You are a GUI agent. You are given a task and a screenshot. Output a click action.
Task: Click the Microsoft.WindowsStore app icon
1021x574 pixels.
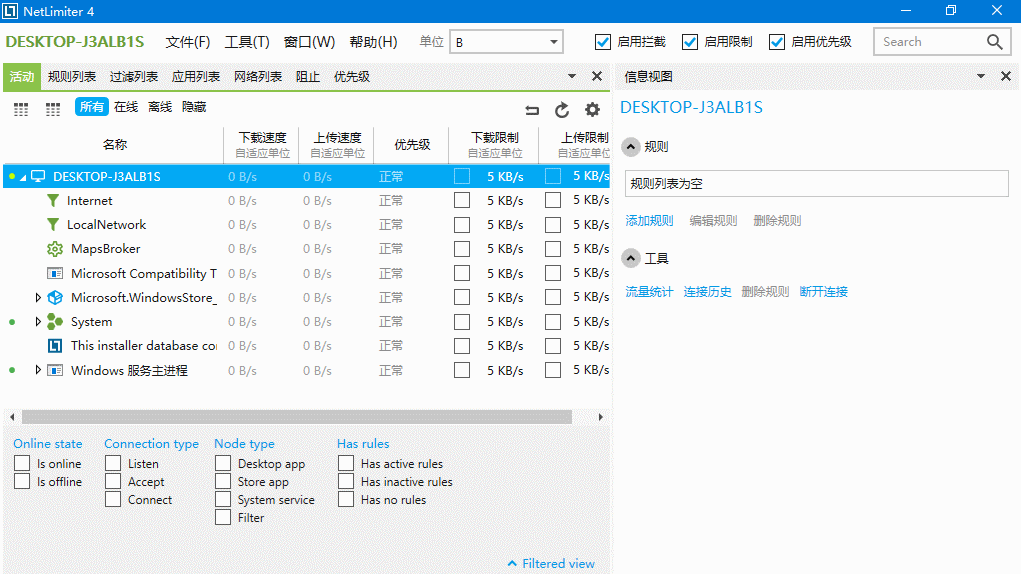click(x=55, y=297)
